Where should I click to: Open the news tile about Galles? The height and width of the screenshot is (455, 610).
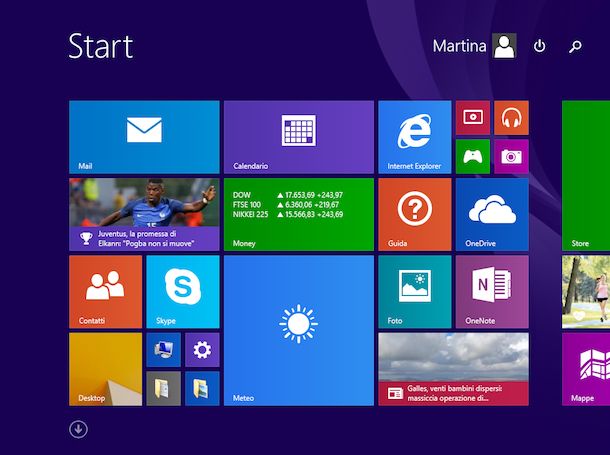click(453, 369)
